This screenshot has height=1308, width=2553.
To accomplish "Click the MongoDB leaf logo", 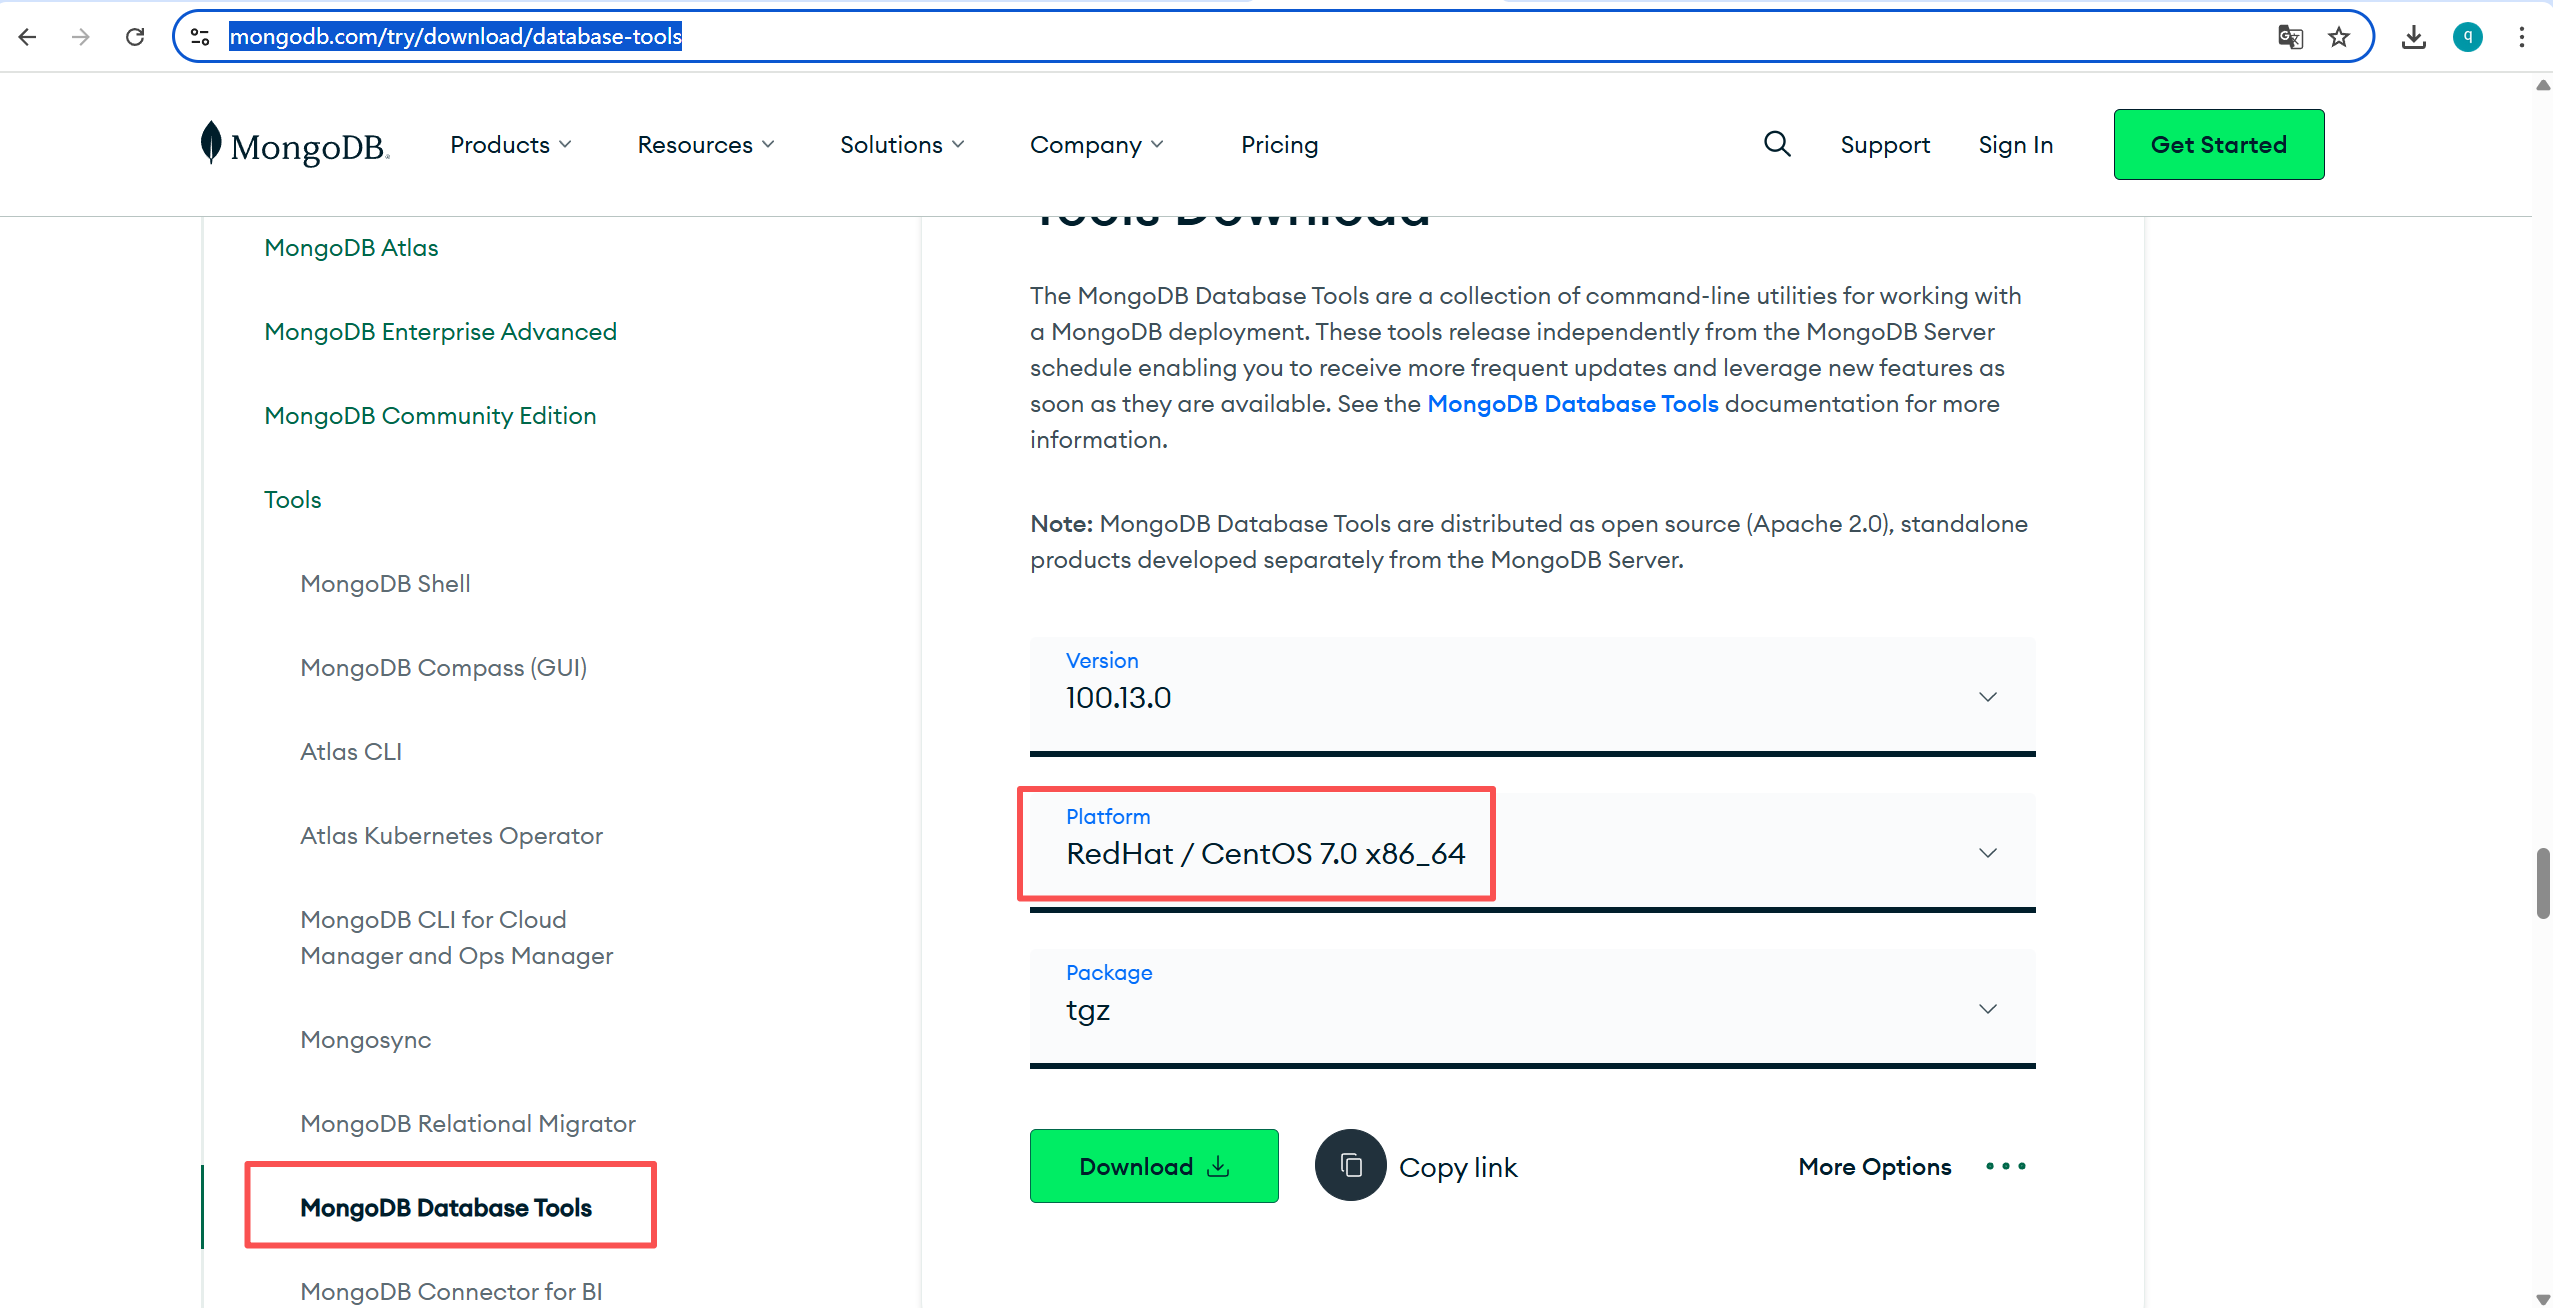I will (211, 143).
